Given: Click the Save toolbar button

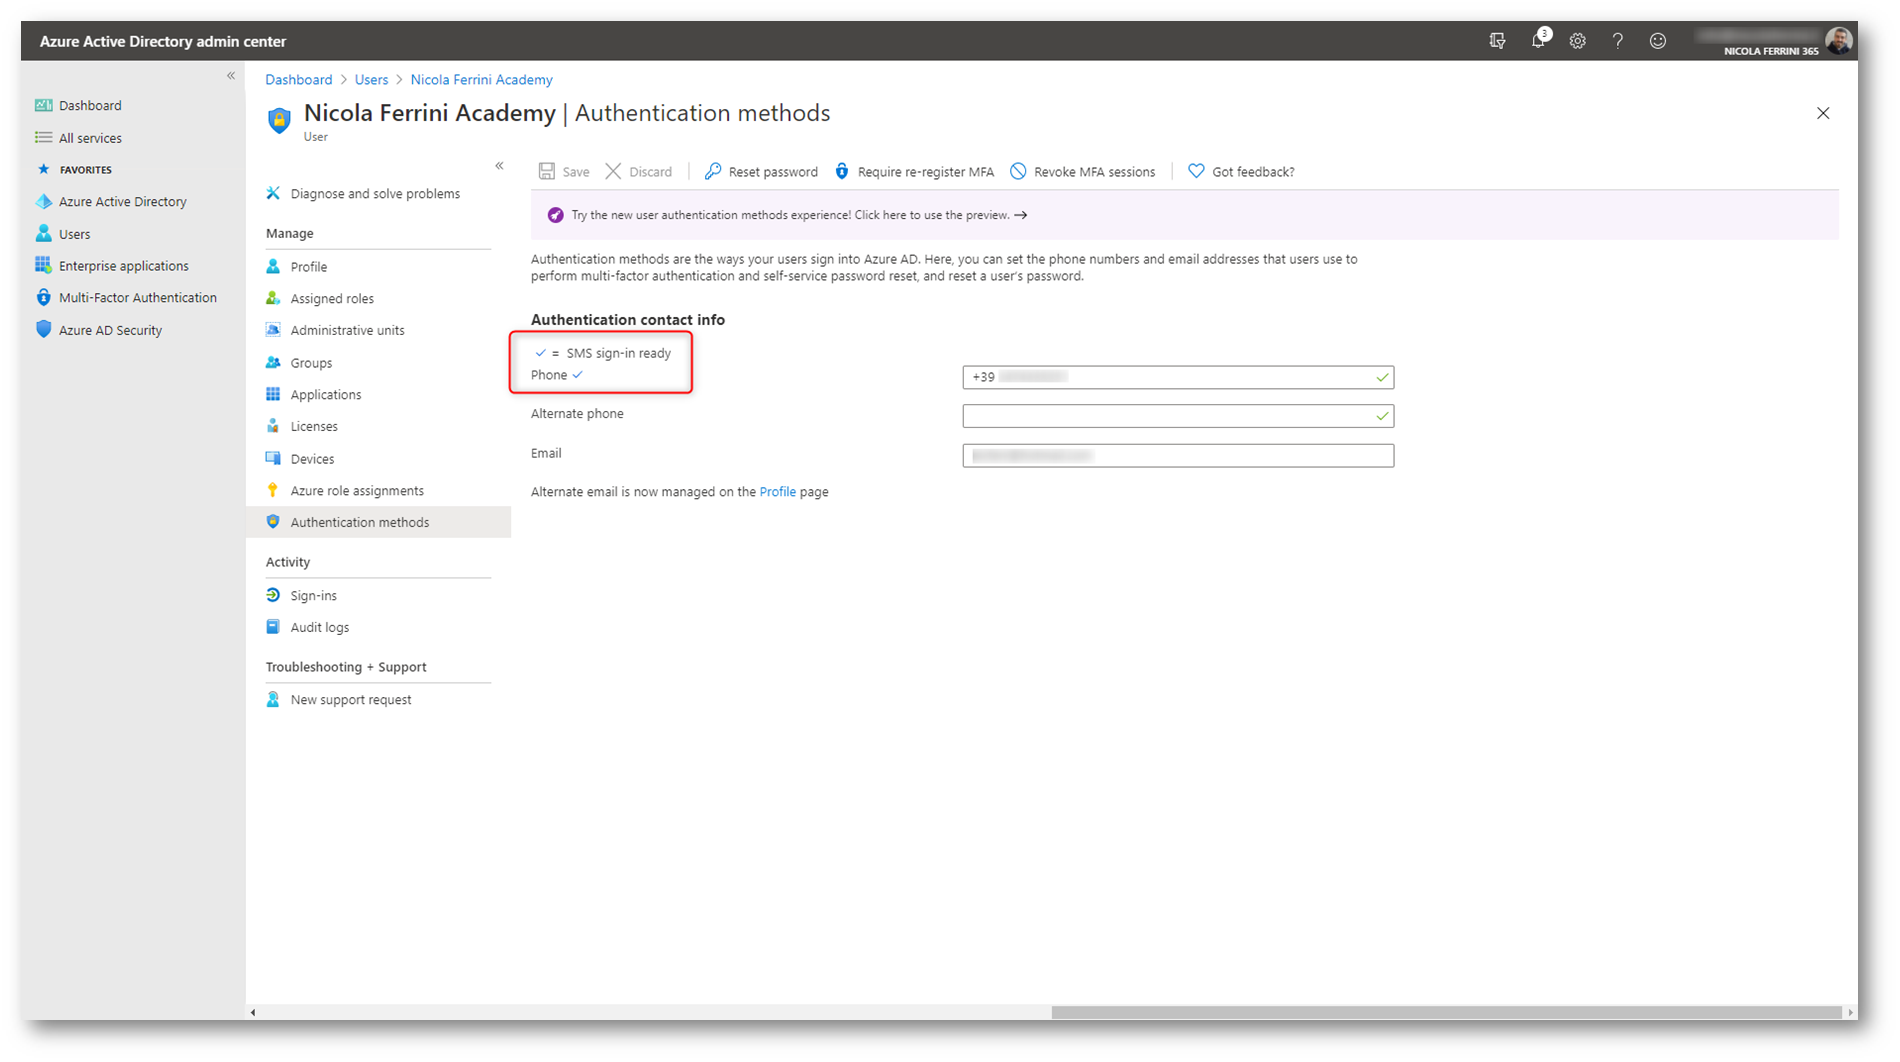Looking at the screenshot, I should (564, 172).
